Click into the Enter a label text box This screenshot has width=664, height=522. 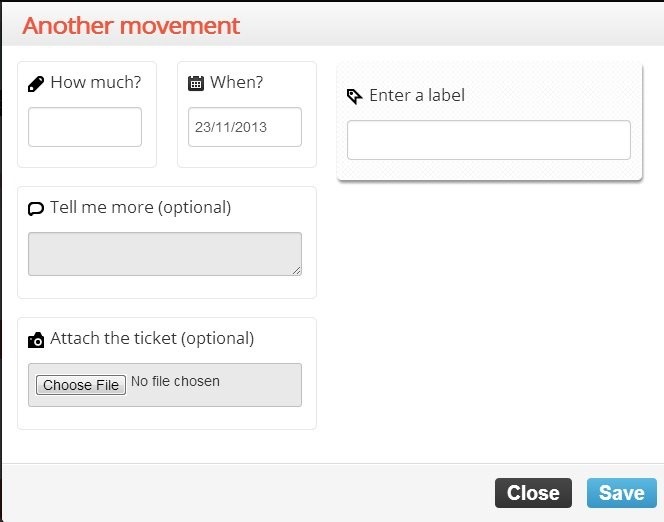pos(488,140)
